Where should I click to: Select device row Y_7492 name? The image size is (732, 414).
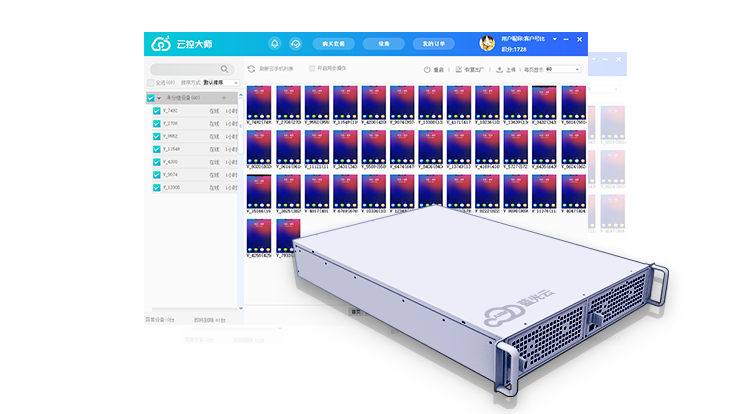pyautogui.click(x=170, y=111)
